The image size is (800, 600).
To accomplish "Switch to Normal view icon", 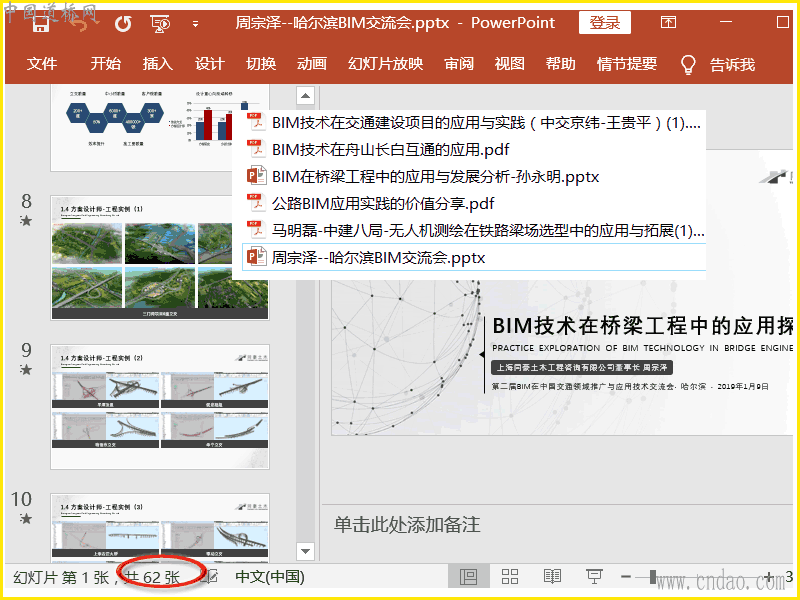I will pyautogui.click(x=468, y=577).
